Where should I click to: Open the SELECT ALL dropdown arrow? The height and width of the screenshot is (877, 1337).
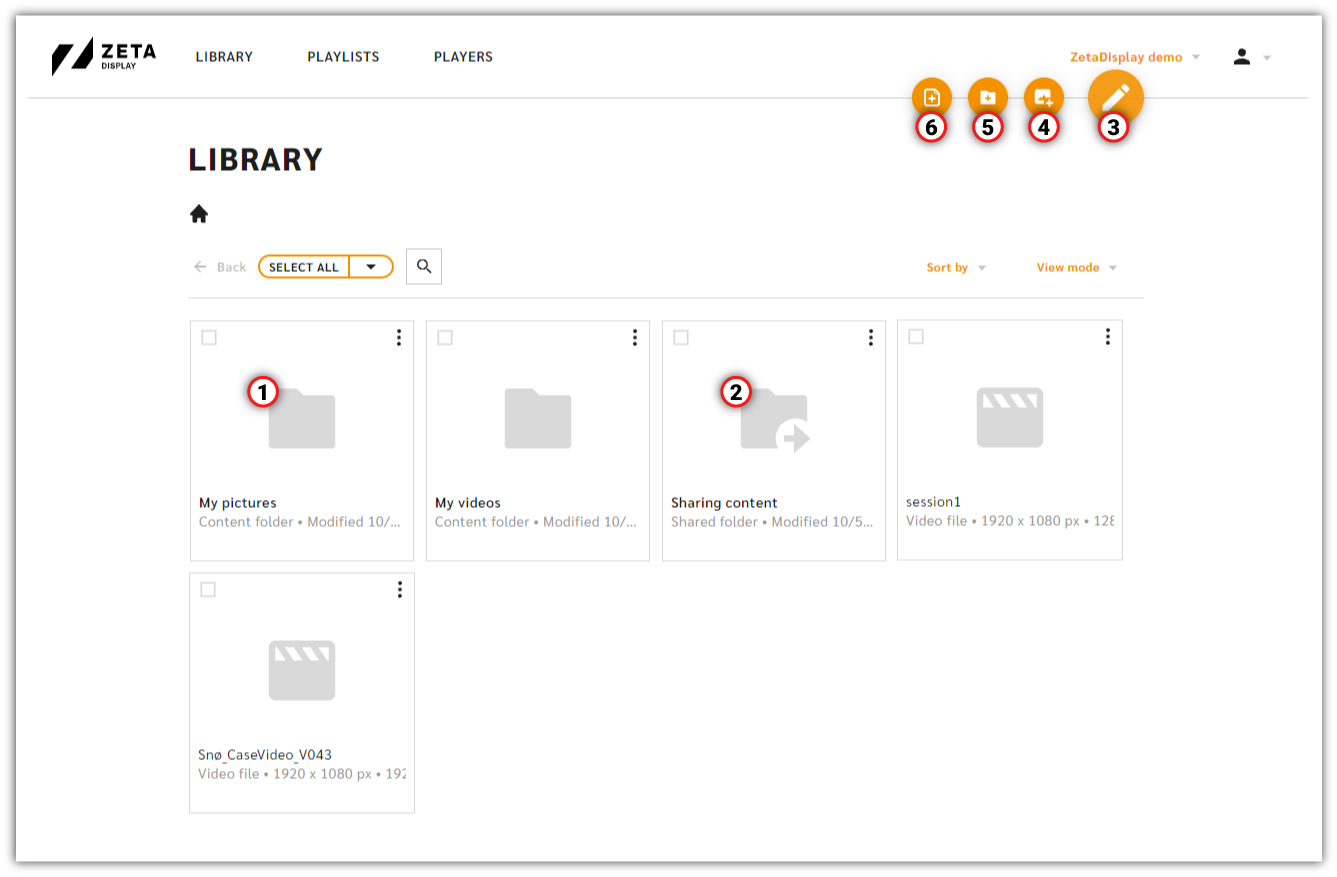371,266
